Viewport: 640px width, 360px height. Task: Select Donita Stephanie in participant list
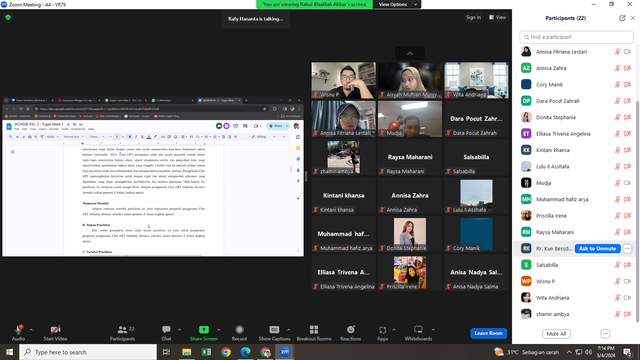point(576,117)
